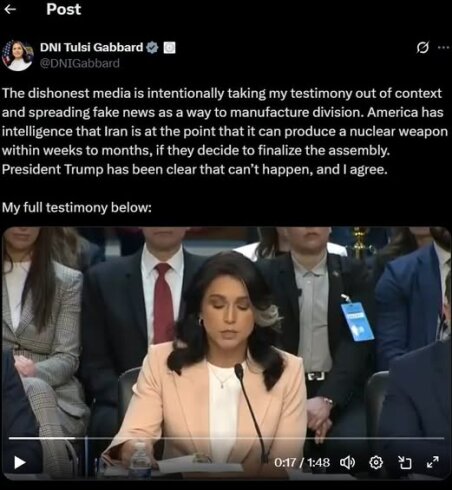The width and height of the screenshot is (452, 490).
Task: Click the current playhead on the progress bar
Action: pos(76,438)
